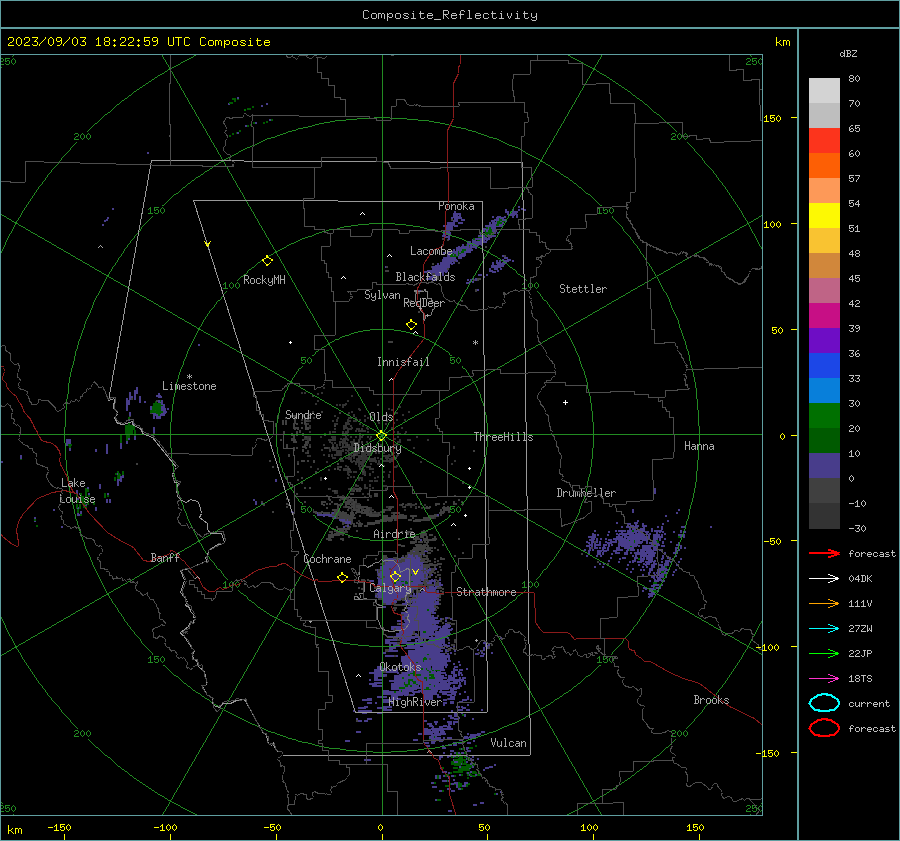900x841 pixels.
Task: Click the magenta 18TS arrow icon
Action: click(x=824, y=679)
